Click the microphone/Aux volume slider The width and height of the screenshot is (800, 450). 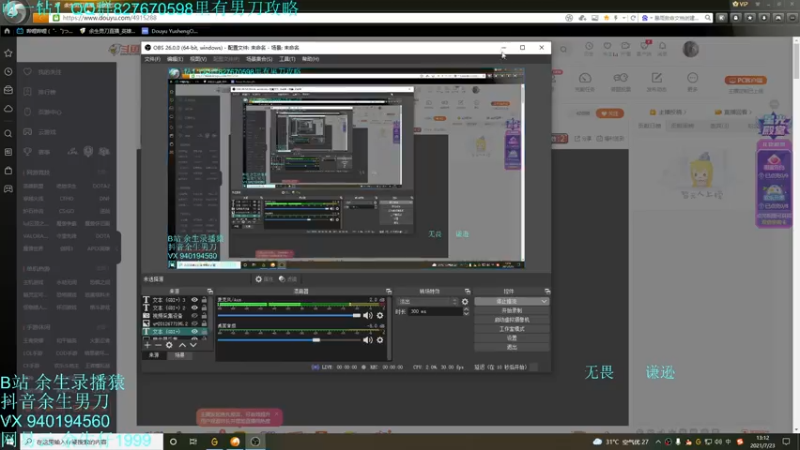point(289,316)
